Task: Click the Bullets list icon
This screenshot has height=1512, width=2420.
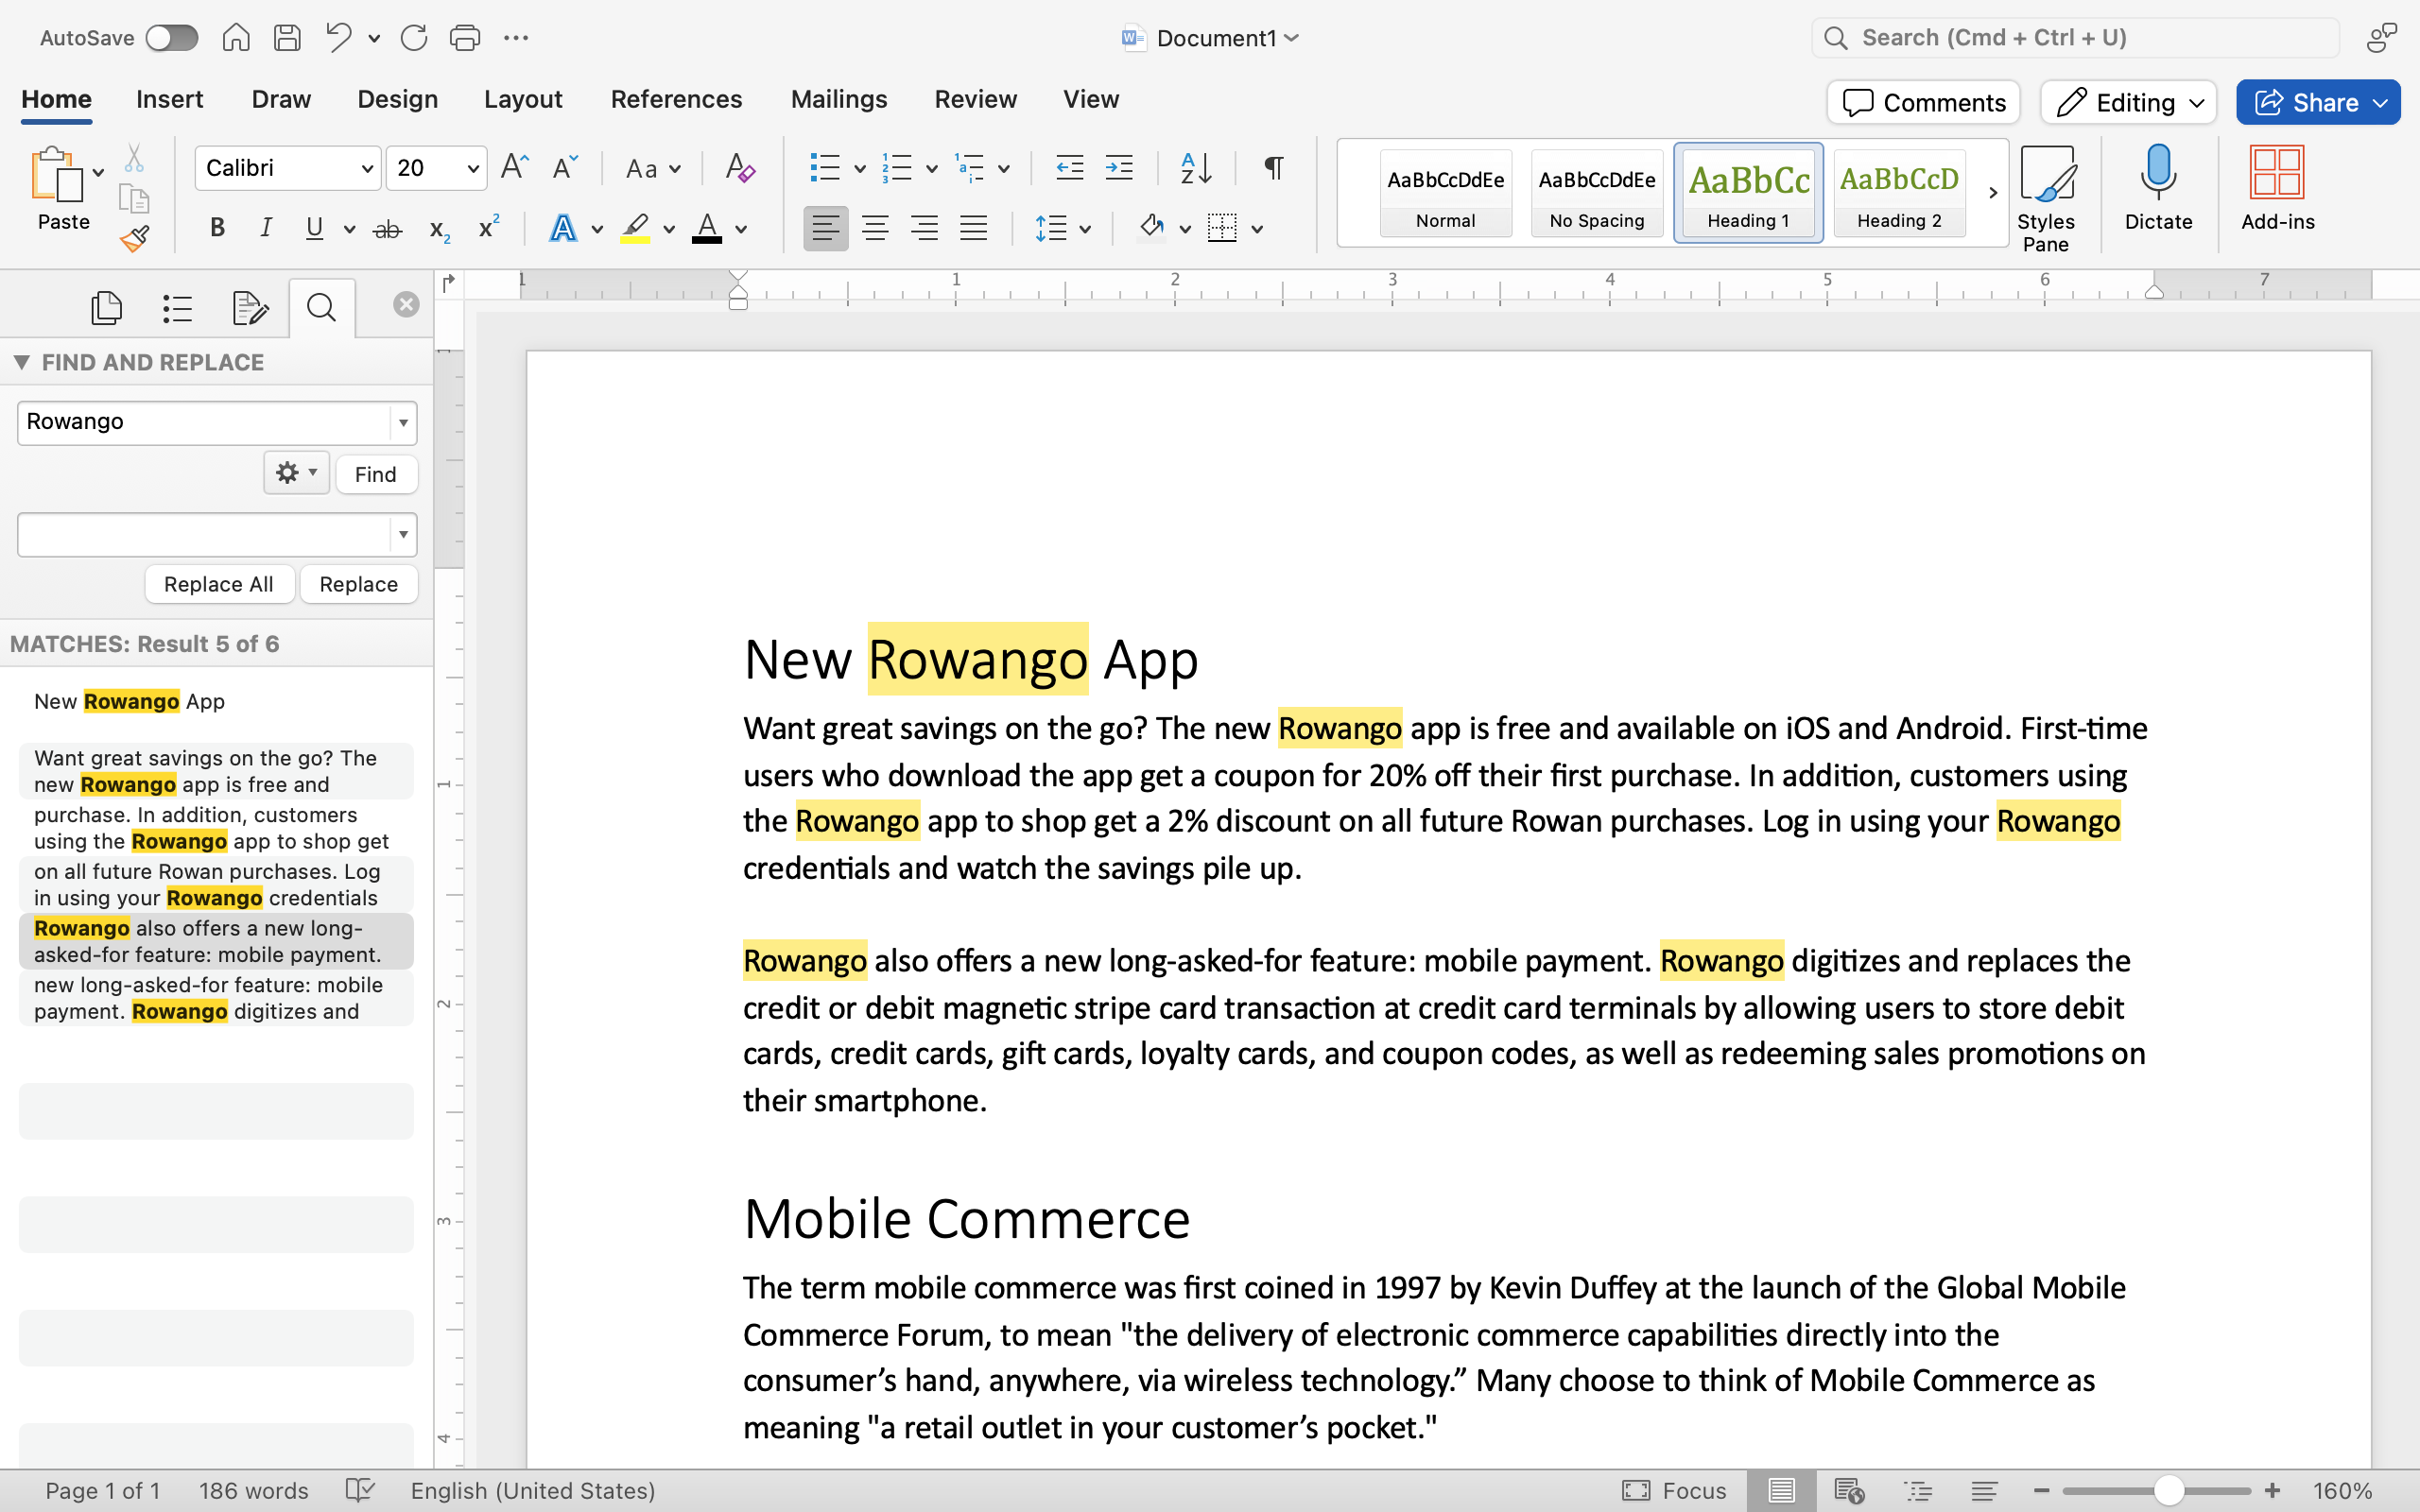Action: tap(824, 167)
